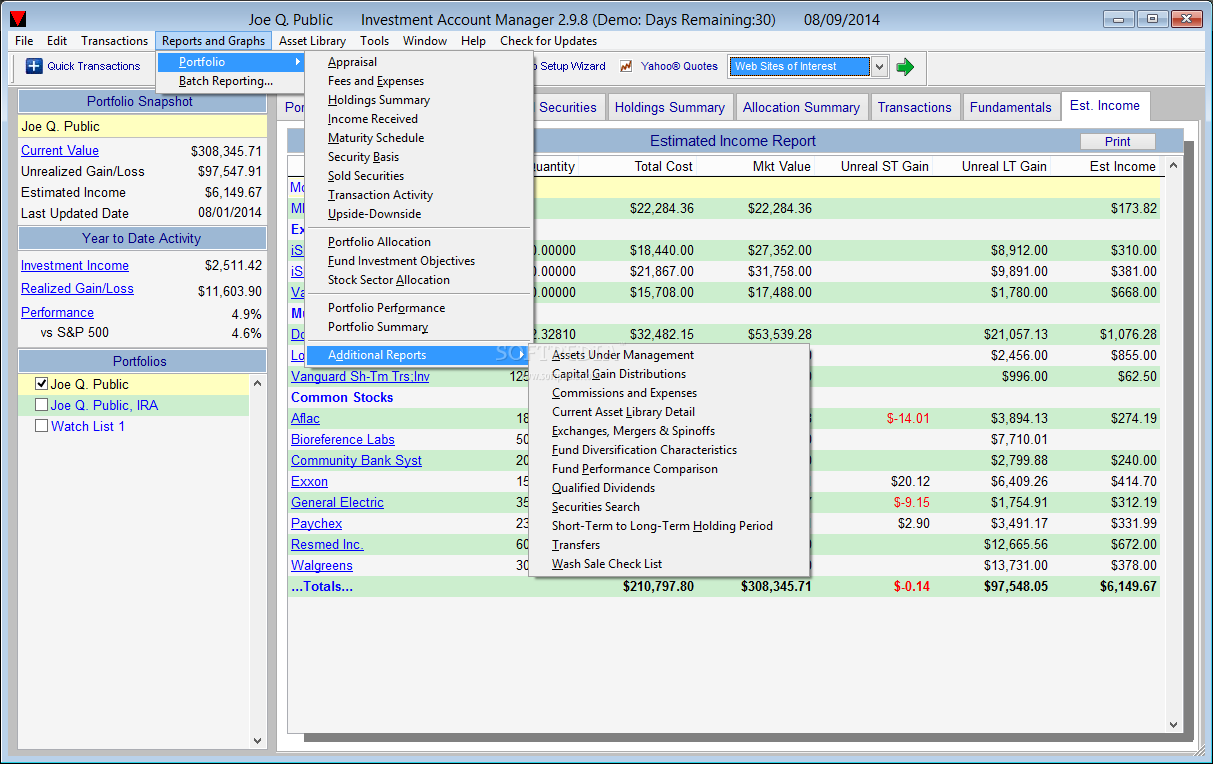Image resolution: width=1213 pixels, height=764 pixels.
Task: Select Capital Gain Distributions report
Action: pos(619,374)
